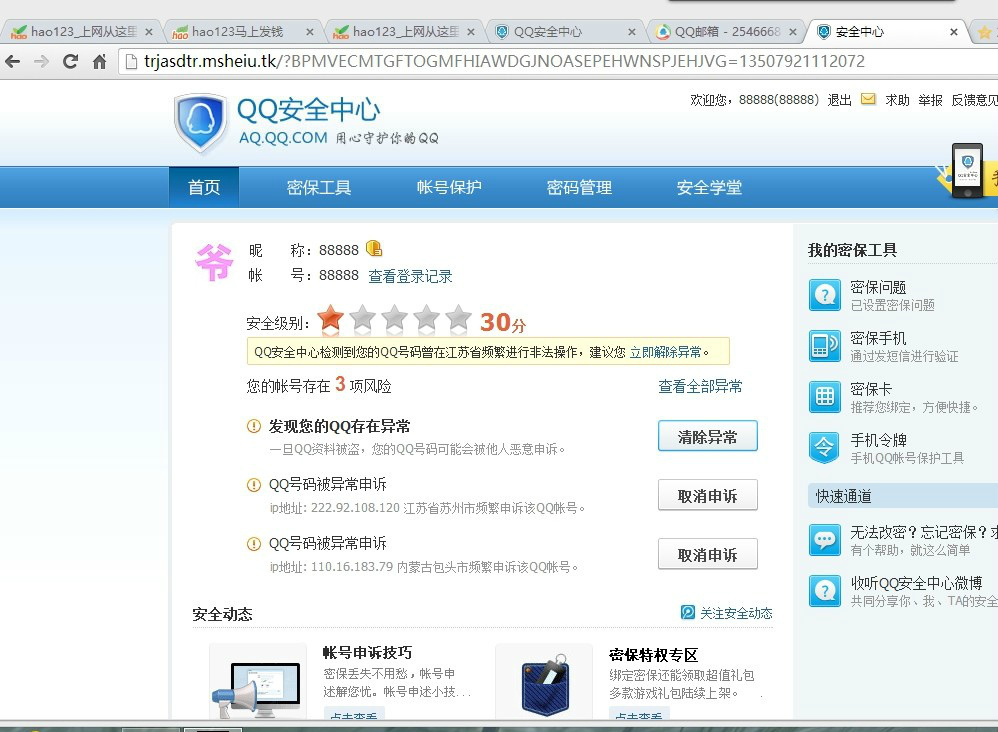Click 取消申诉 for the 苏州市 appeal
998x732 pixels.
tap(708, 495)
